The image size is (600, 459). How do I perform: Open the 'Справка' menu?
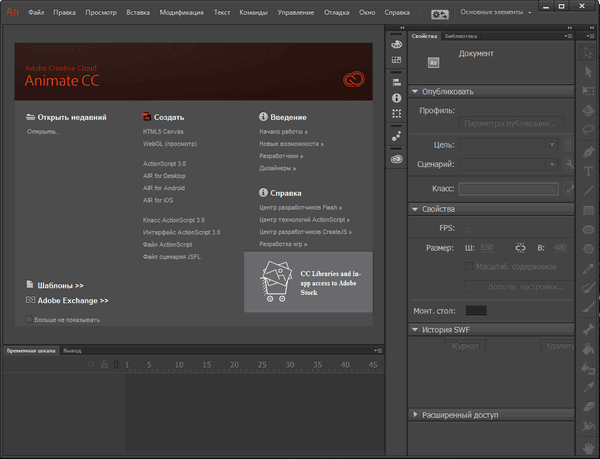(397, 13)
